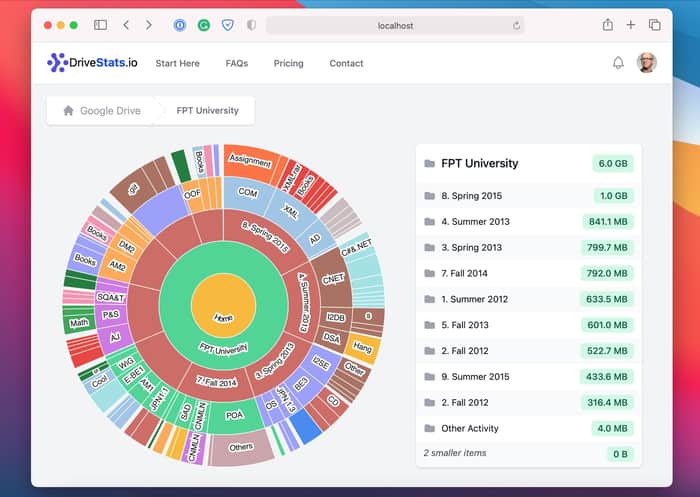Open a new tab with the plus icon
The image size is (700, 497).
coord(630,25)
